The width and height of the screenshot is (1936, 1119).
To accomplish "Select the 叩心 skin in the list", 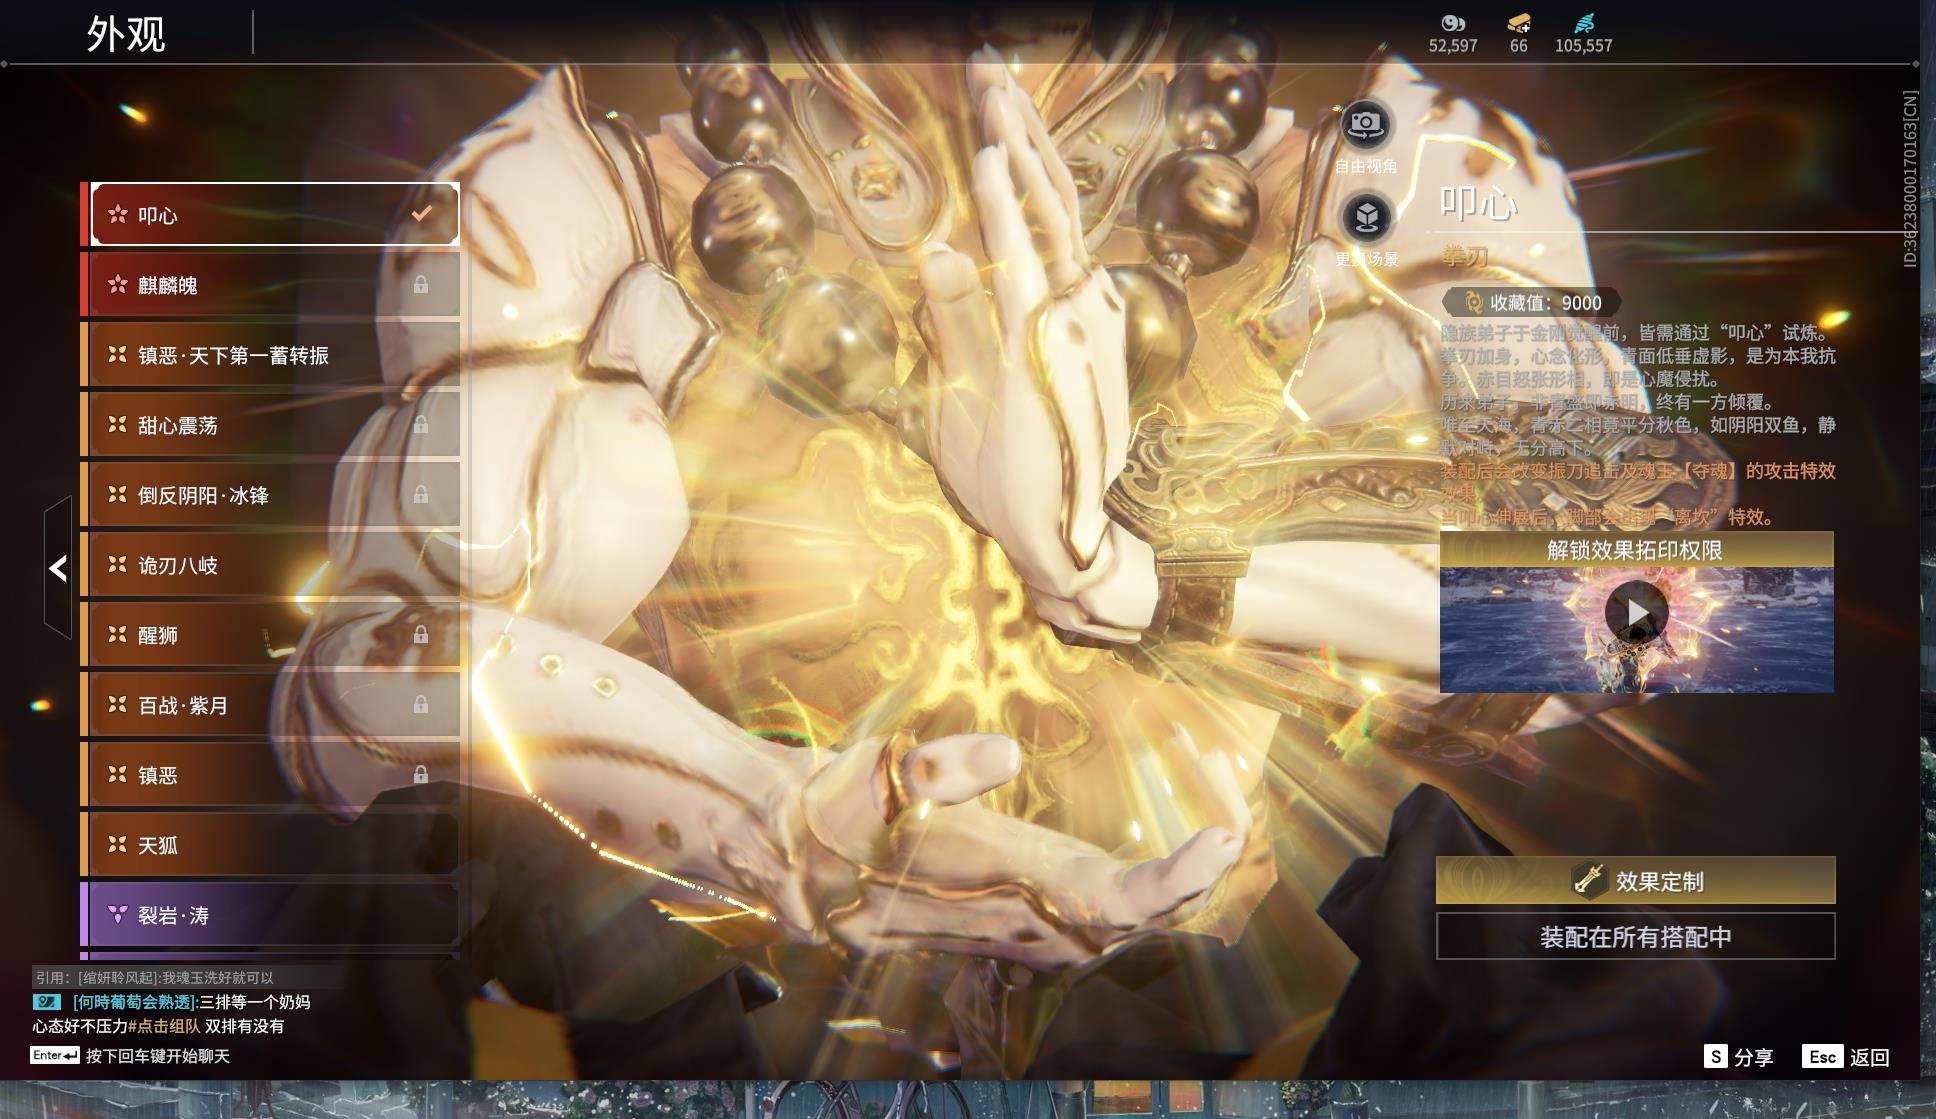I will 275,214.
